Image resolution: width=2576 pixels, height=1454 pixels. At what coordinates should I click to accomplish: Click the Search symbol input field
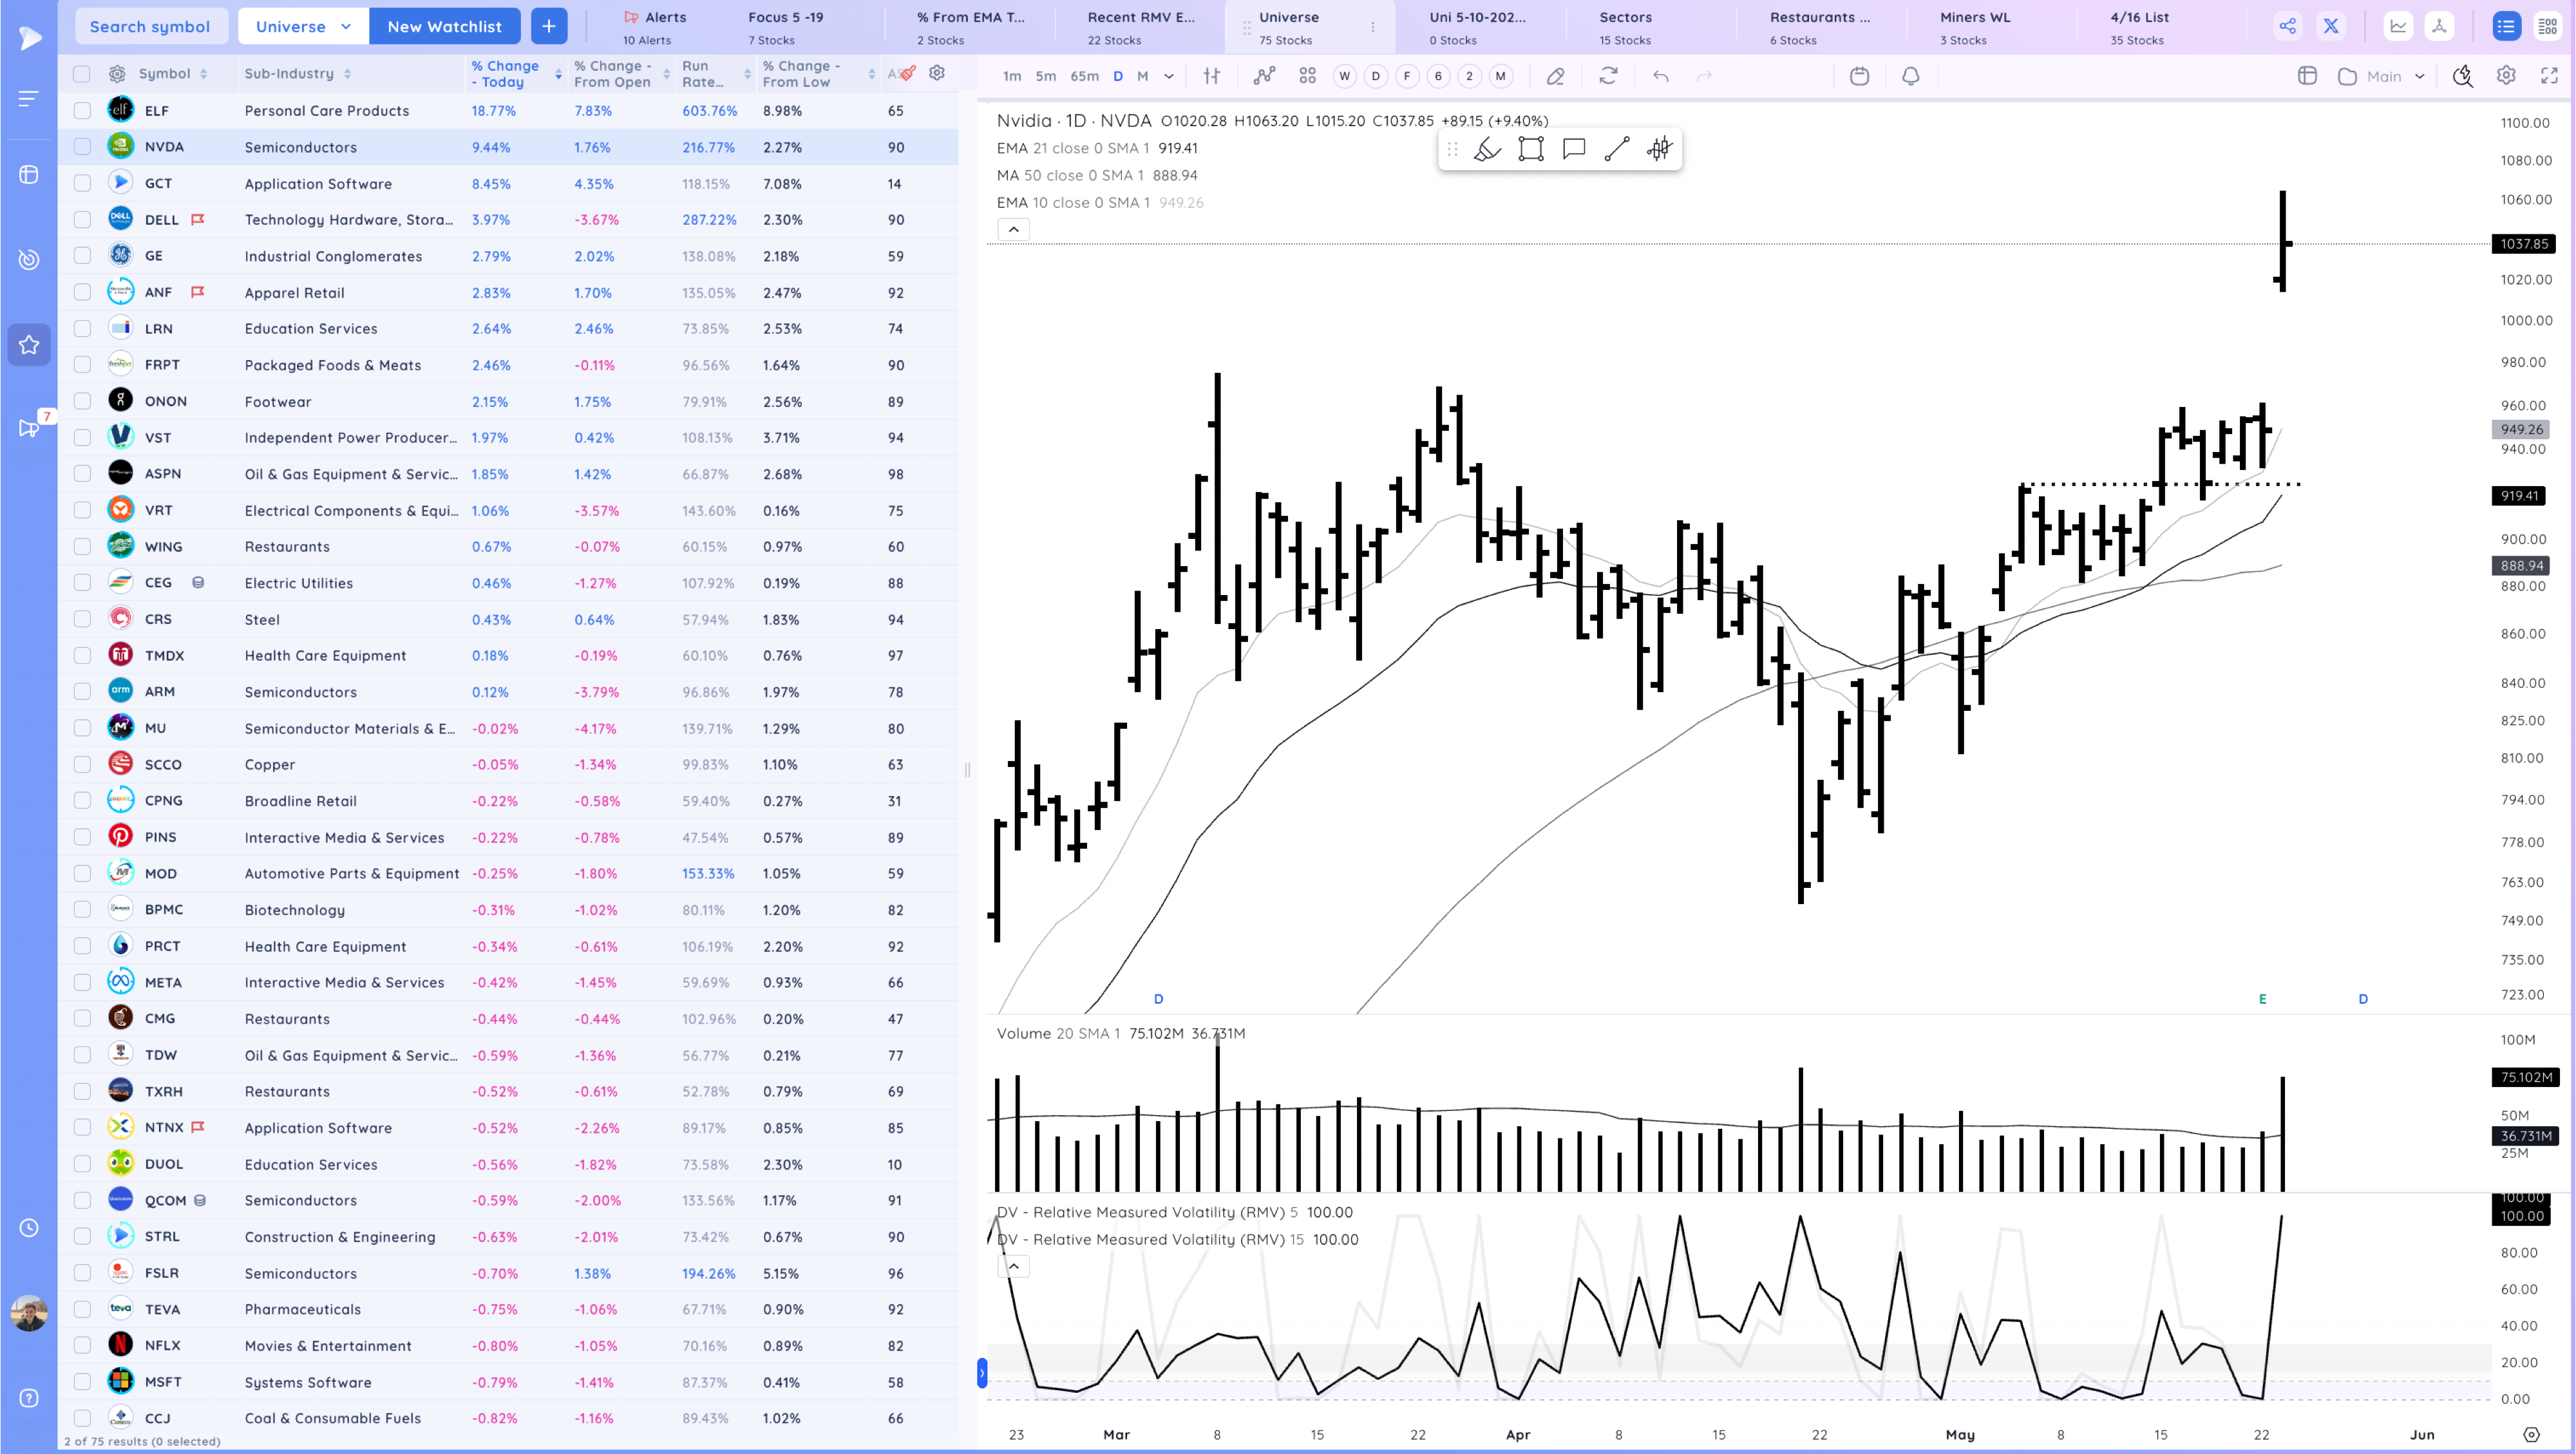(150, 26)
